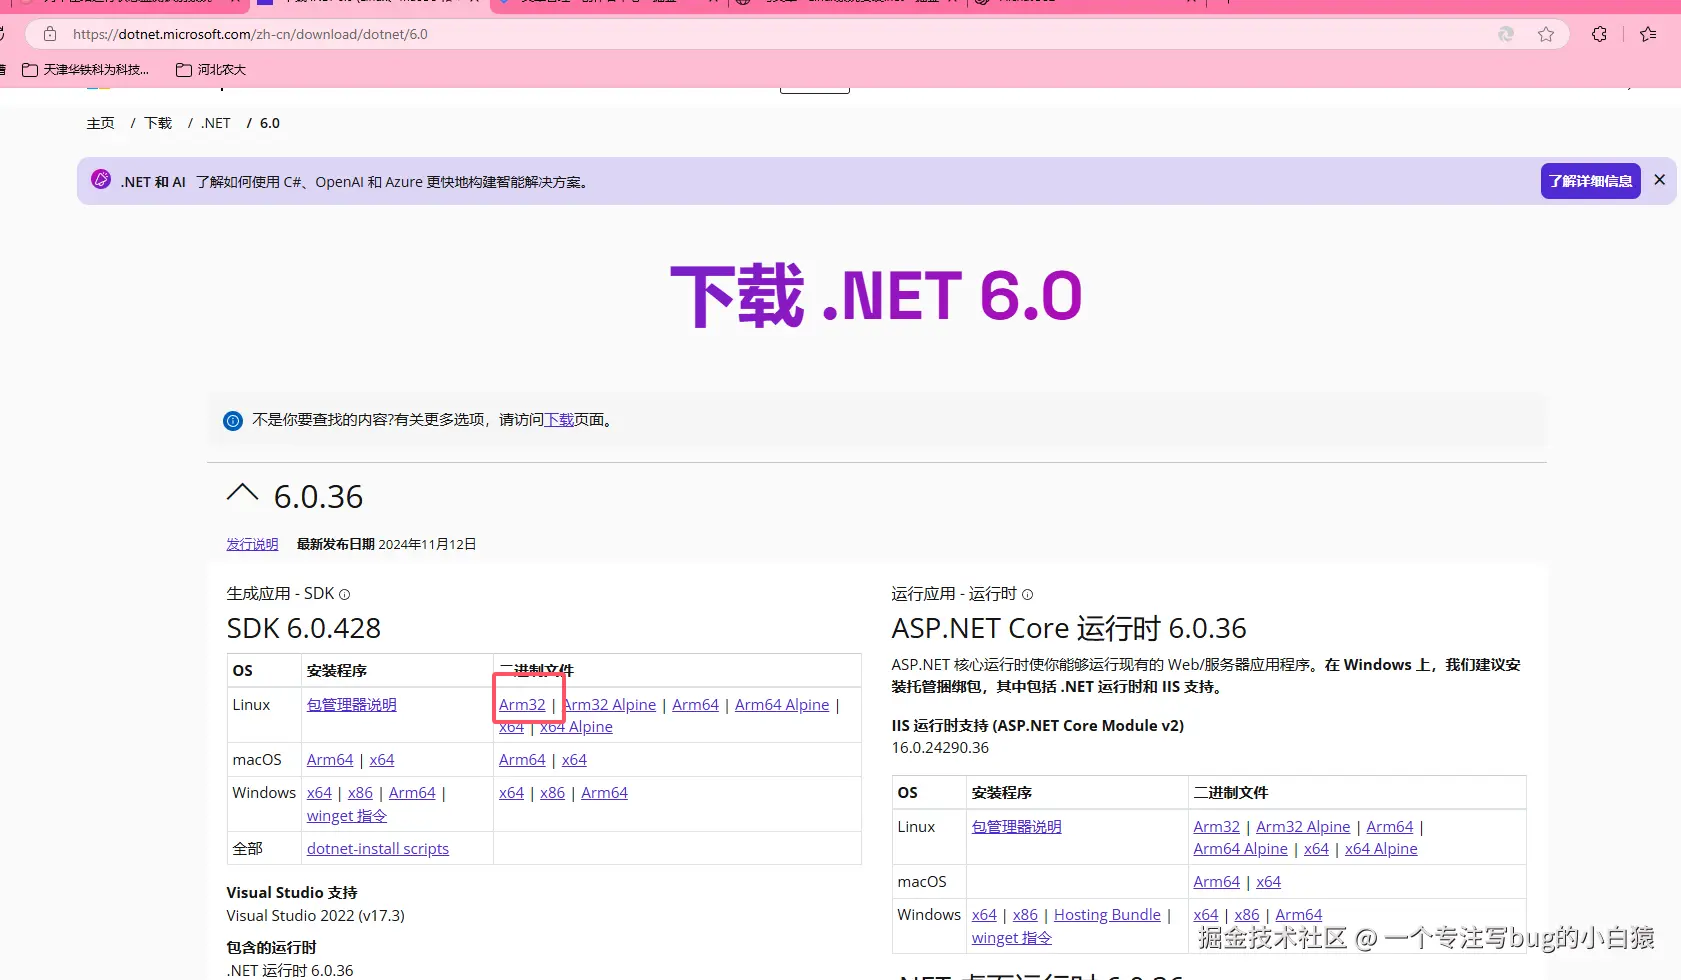Click the site info lock icon

click(50, 34)
